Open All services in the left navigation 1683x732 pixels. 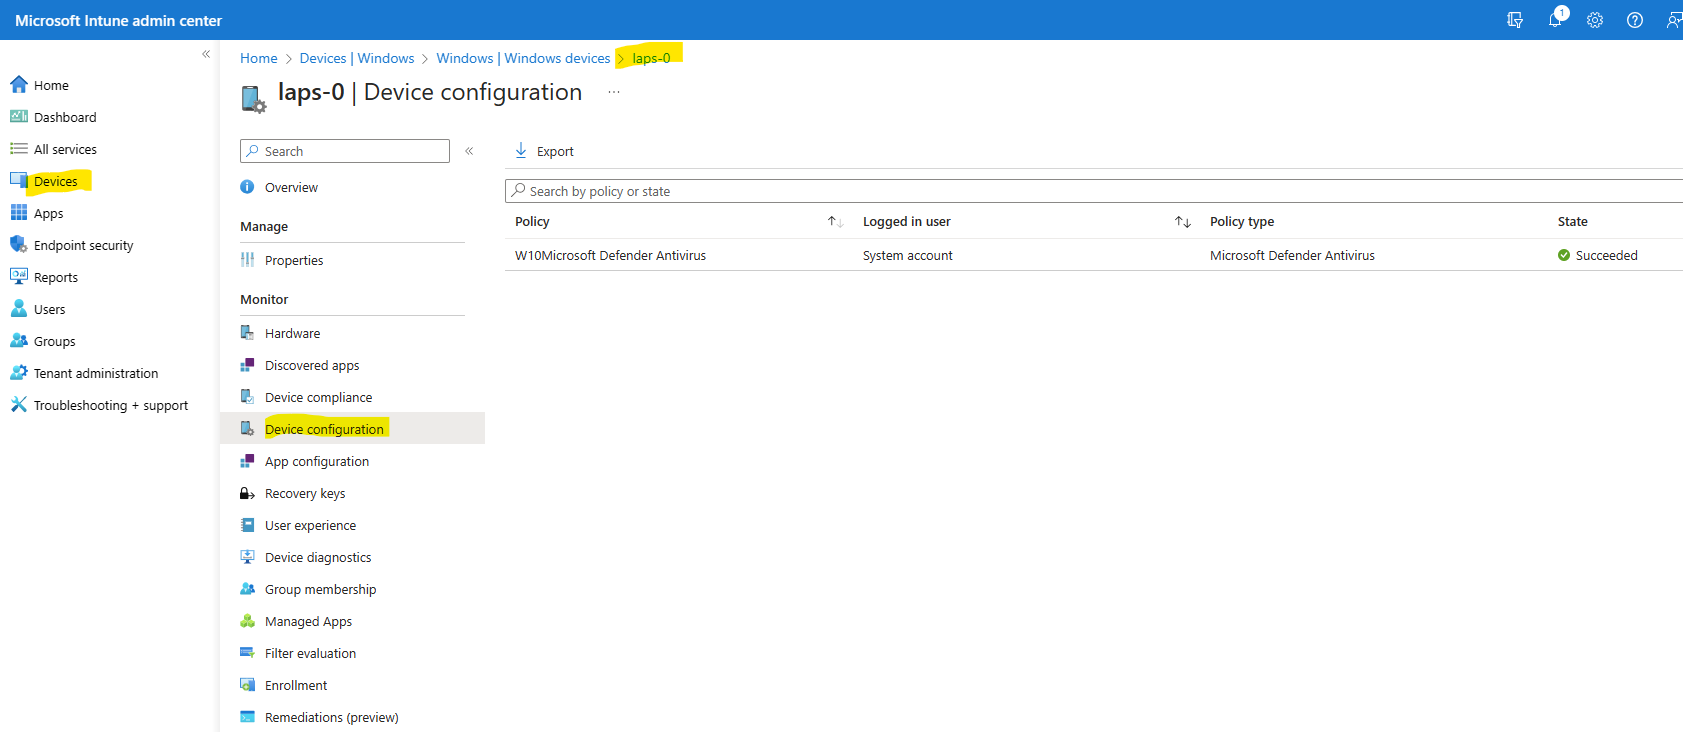(x=65, y=150)
